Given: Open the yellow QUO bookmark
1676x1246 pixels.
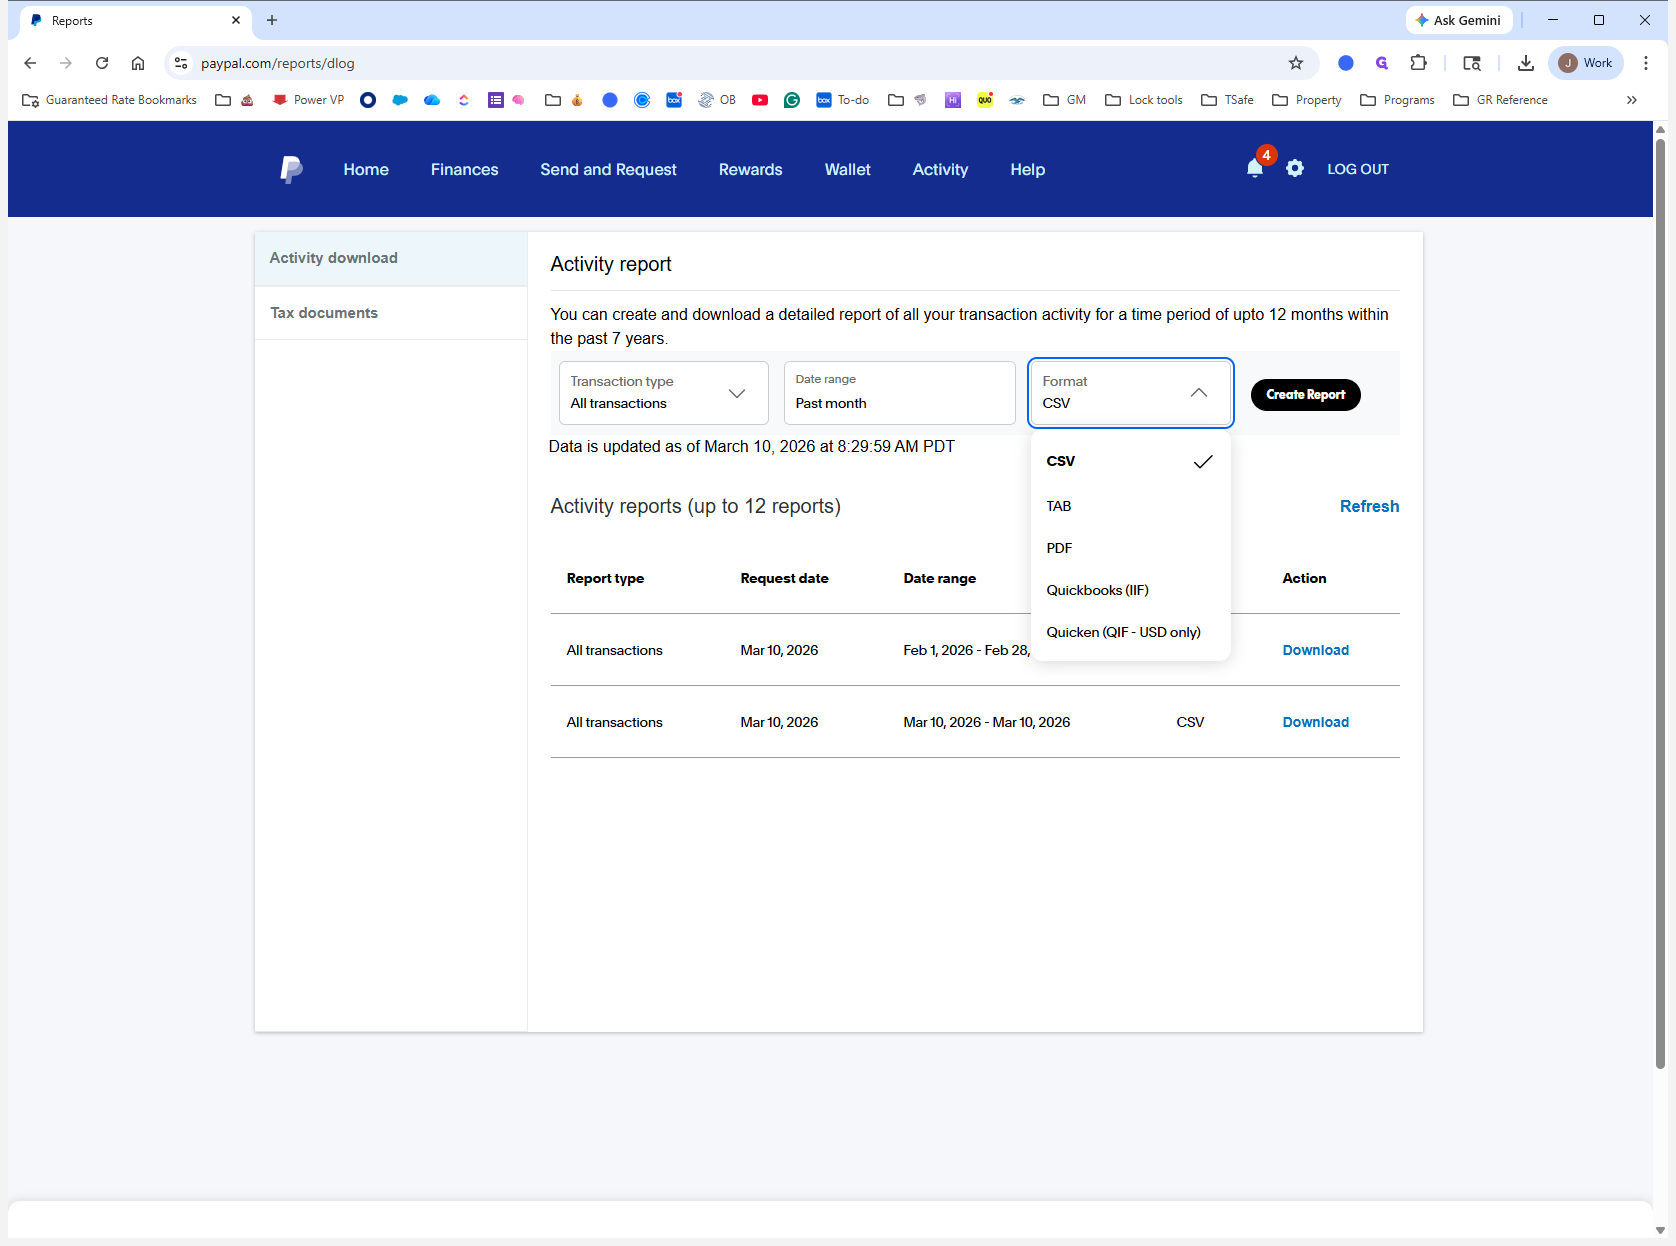Looking at the screenshot, I should point(985,100).
